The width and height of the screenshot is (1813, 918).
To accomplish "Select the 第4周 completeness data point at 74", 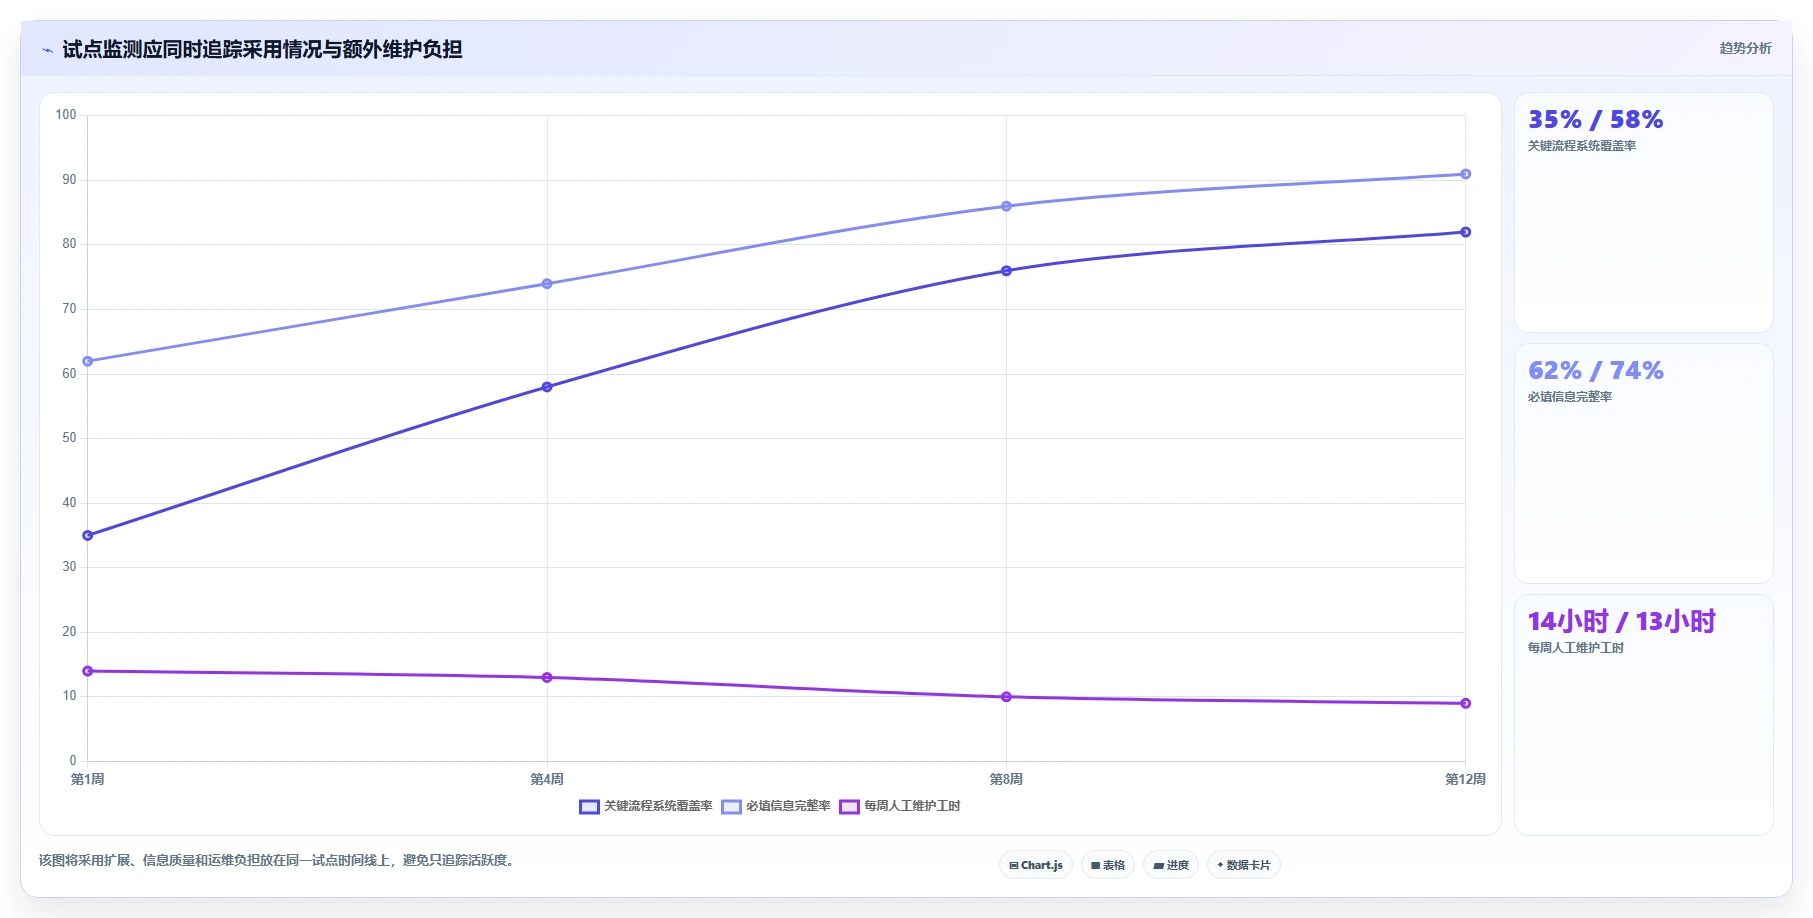I will click(547, 284).
